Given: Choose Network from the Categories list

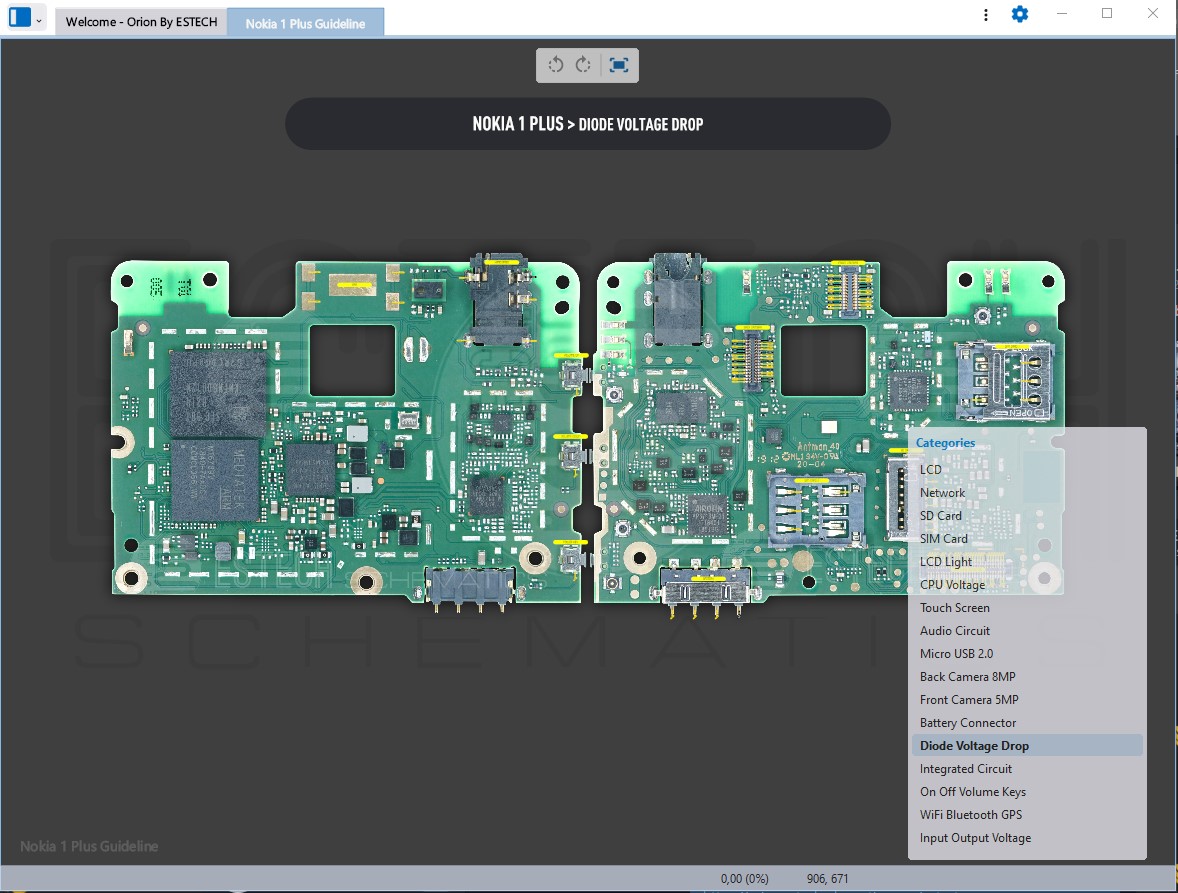Looking at the screenshot, I should click(x=942, y=492).
